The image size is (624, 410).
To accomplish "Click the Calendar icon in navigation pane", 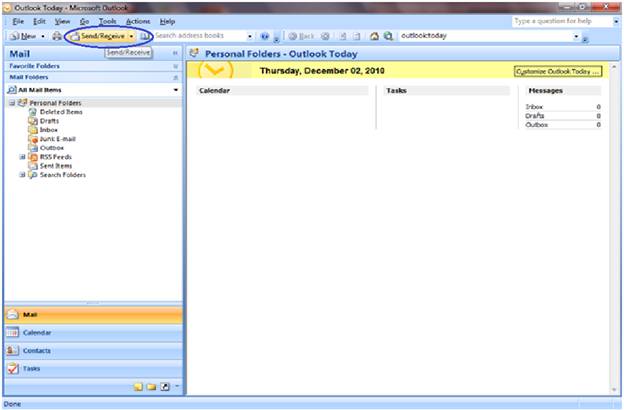I will point(12,332).
